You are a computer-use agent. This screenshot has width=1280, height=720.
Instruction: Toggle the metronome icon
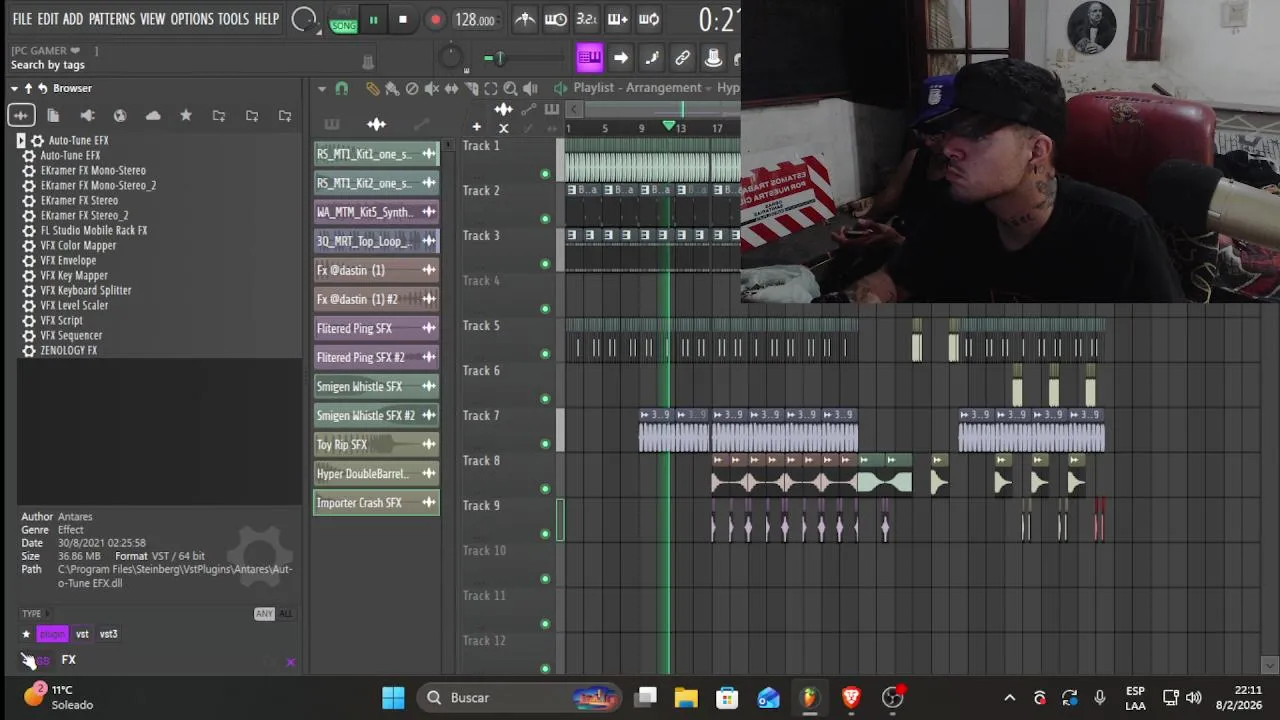pyautogui.click(x=525, y=19)
